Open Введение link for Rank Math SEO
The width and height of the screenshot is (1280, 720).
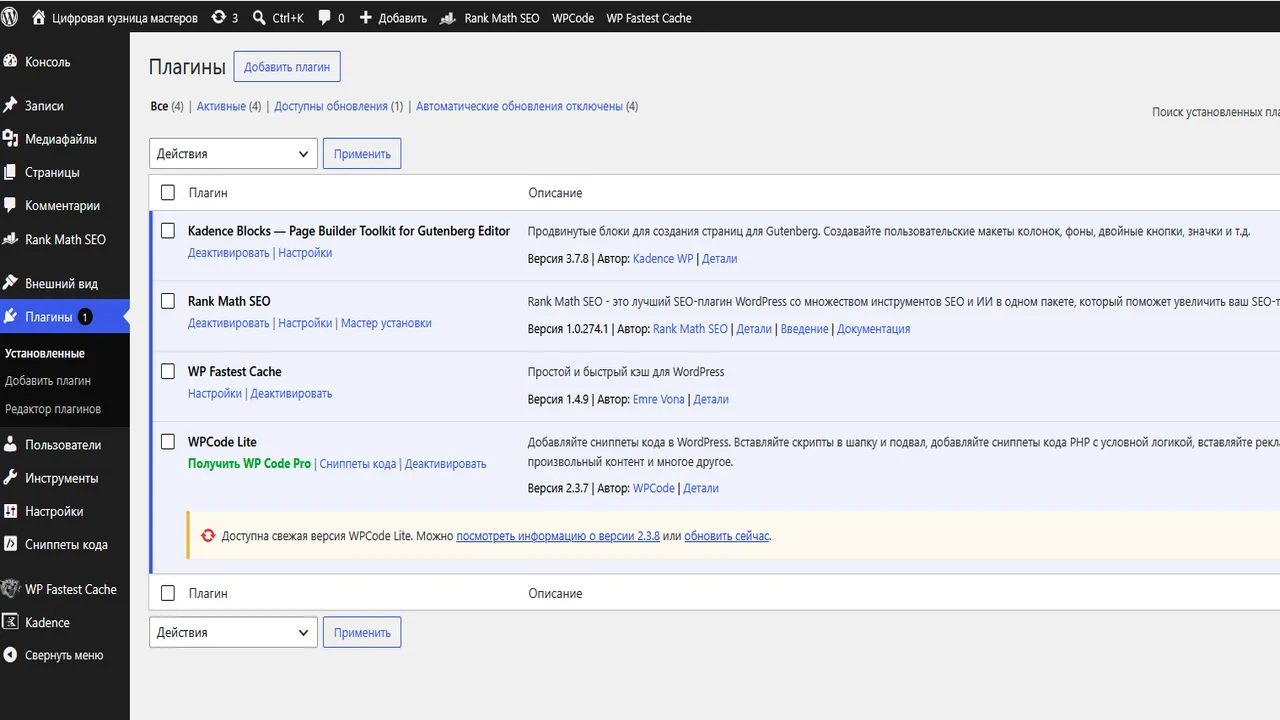[805, 329]
